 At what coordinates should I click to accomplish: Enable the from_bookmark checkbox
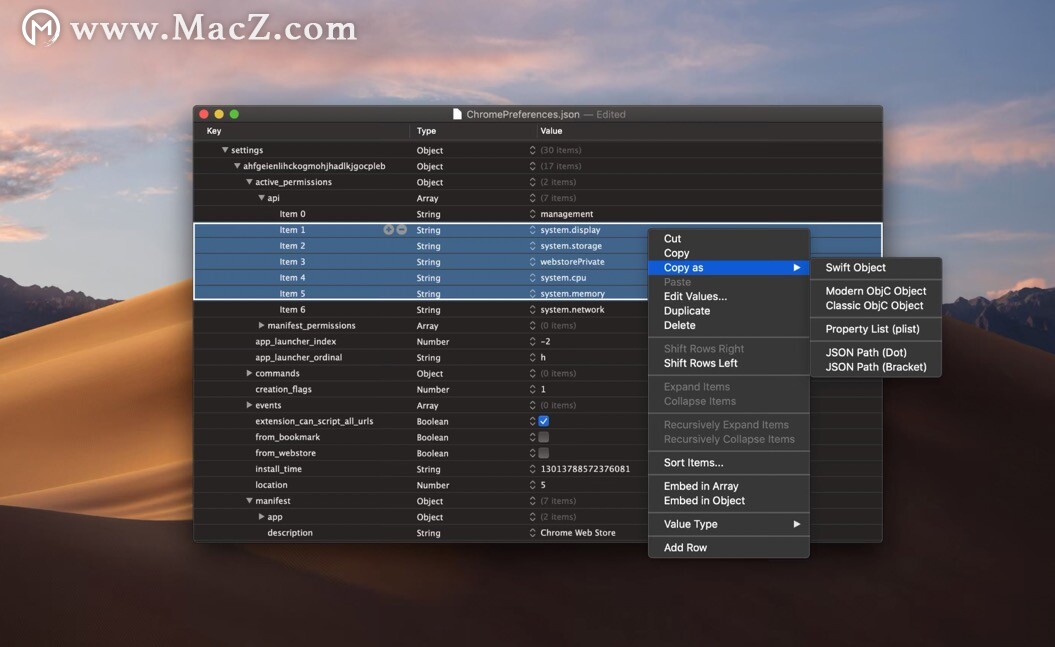544,437
